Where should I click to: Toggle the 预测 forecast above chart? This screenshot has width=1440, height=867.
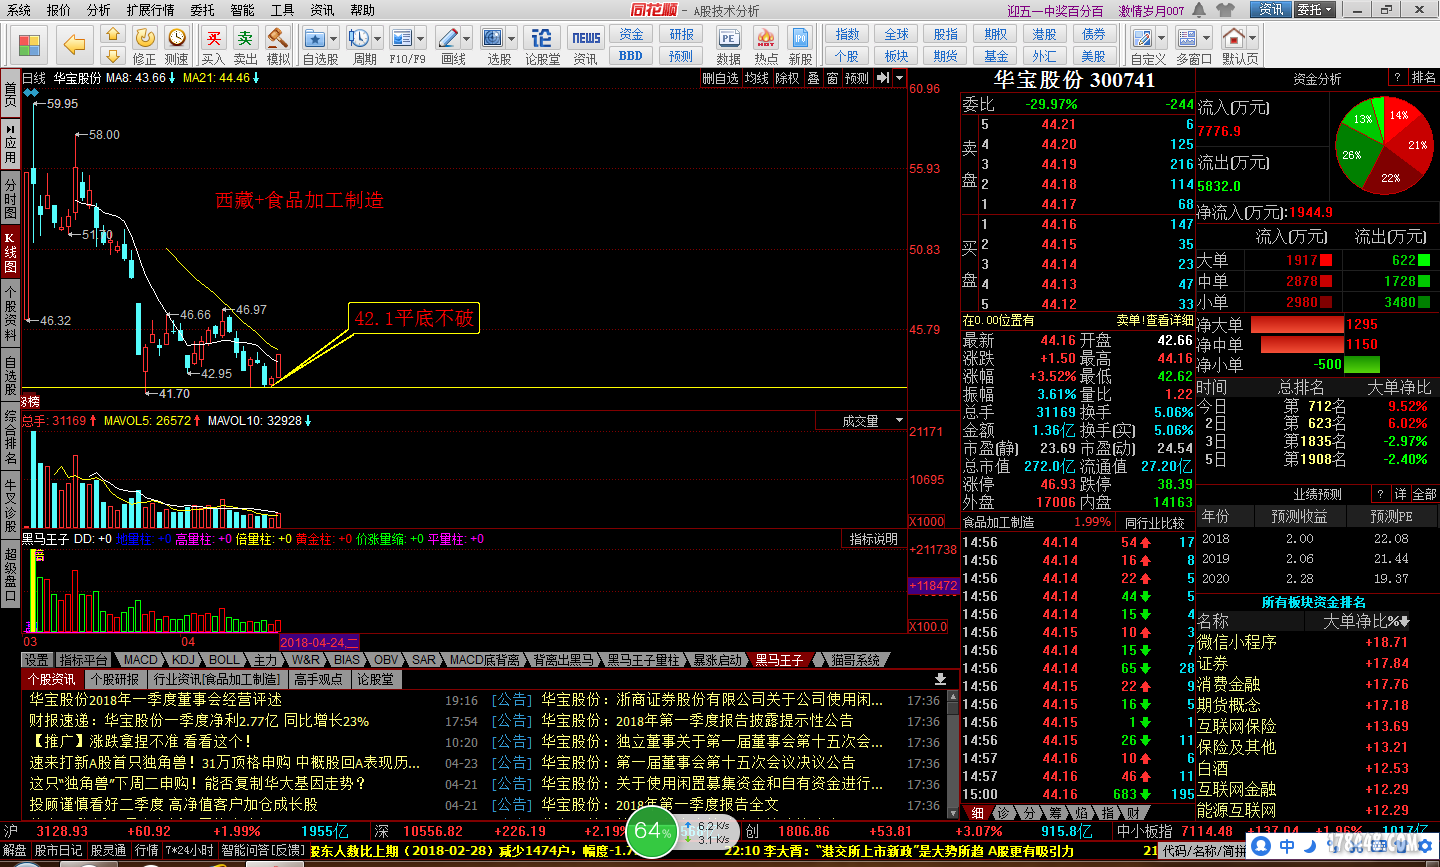857,78
